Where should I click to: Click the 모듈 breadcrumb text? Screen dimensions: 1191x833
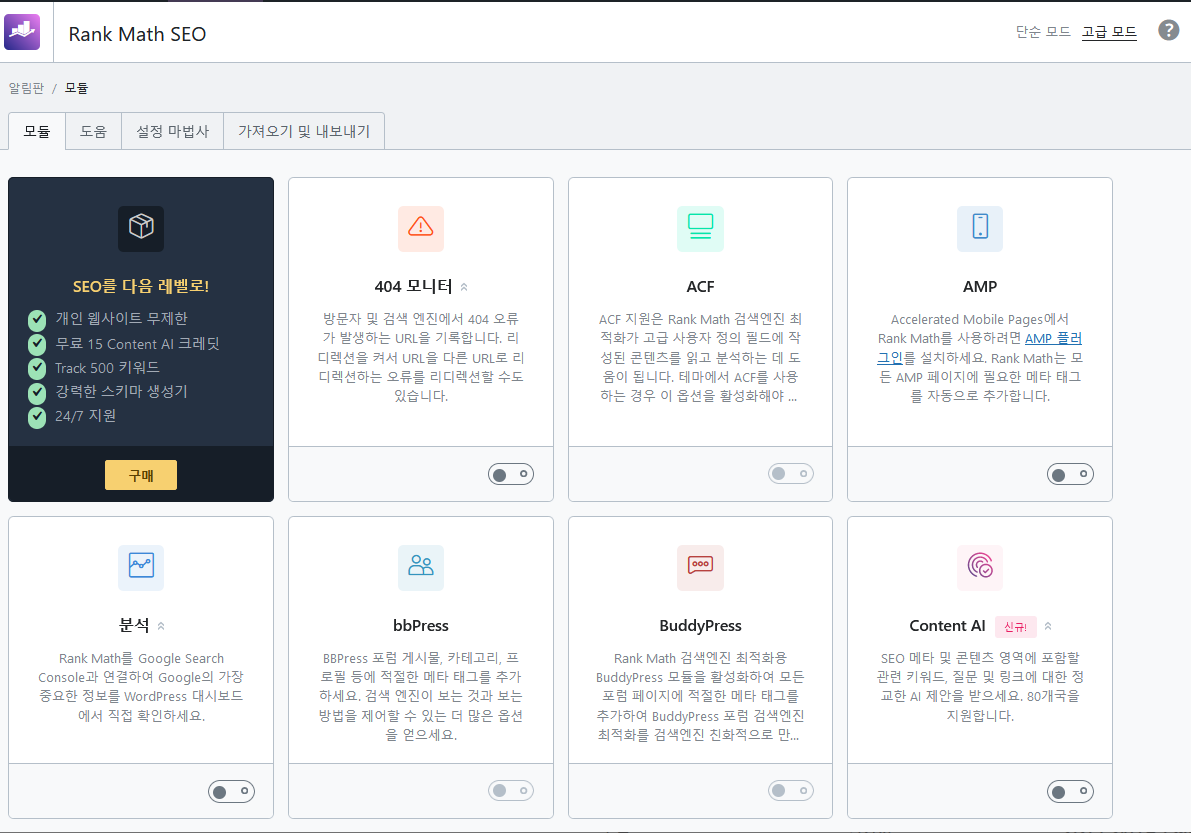point(77,88)
